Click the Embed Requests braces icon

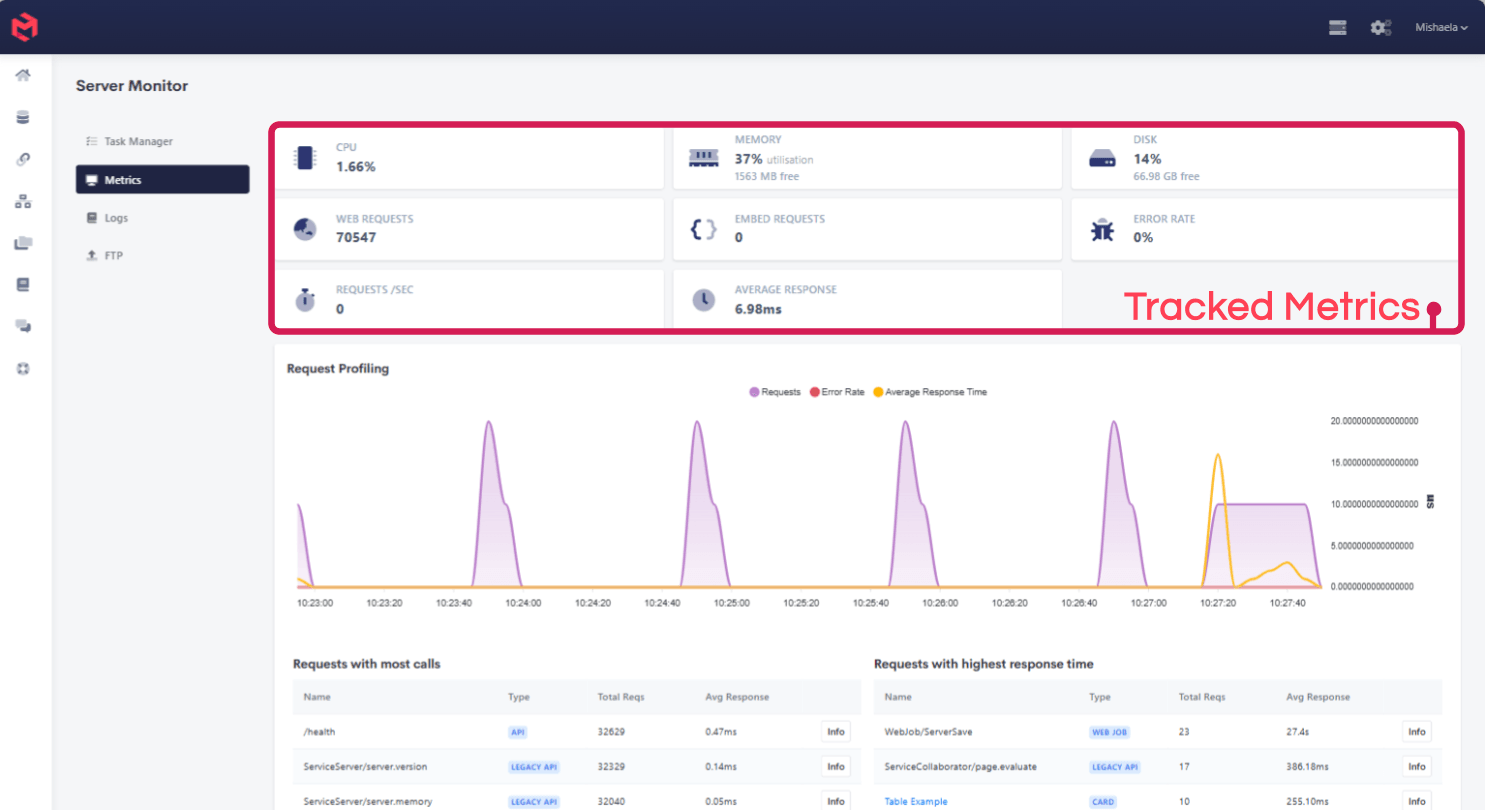click(704, 229)
